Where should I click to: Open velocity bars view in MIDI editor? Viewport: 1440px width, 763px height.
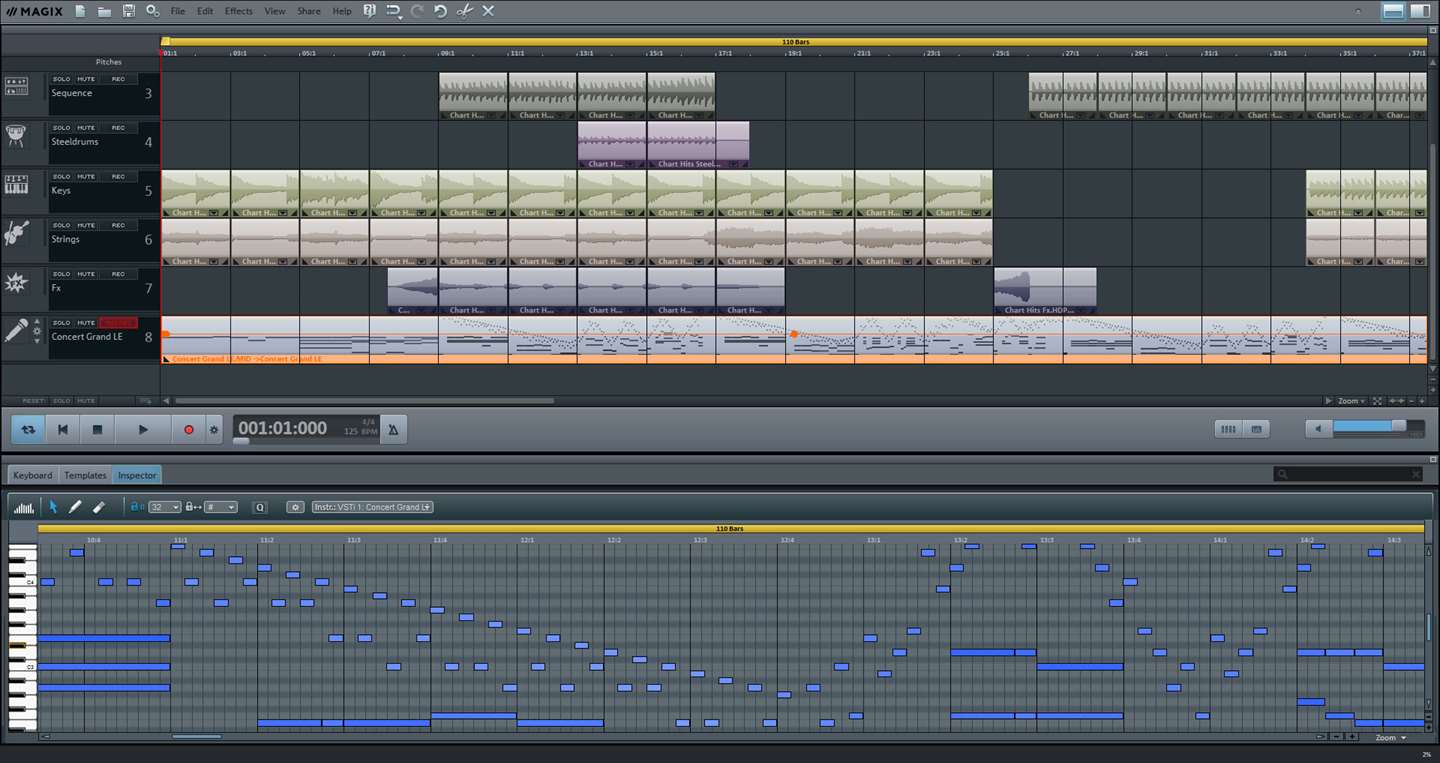[23, 507]
